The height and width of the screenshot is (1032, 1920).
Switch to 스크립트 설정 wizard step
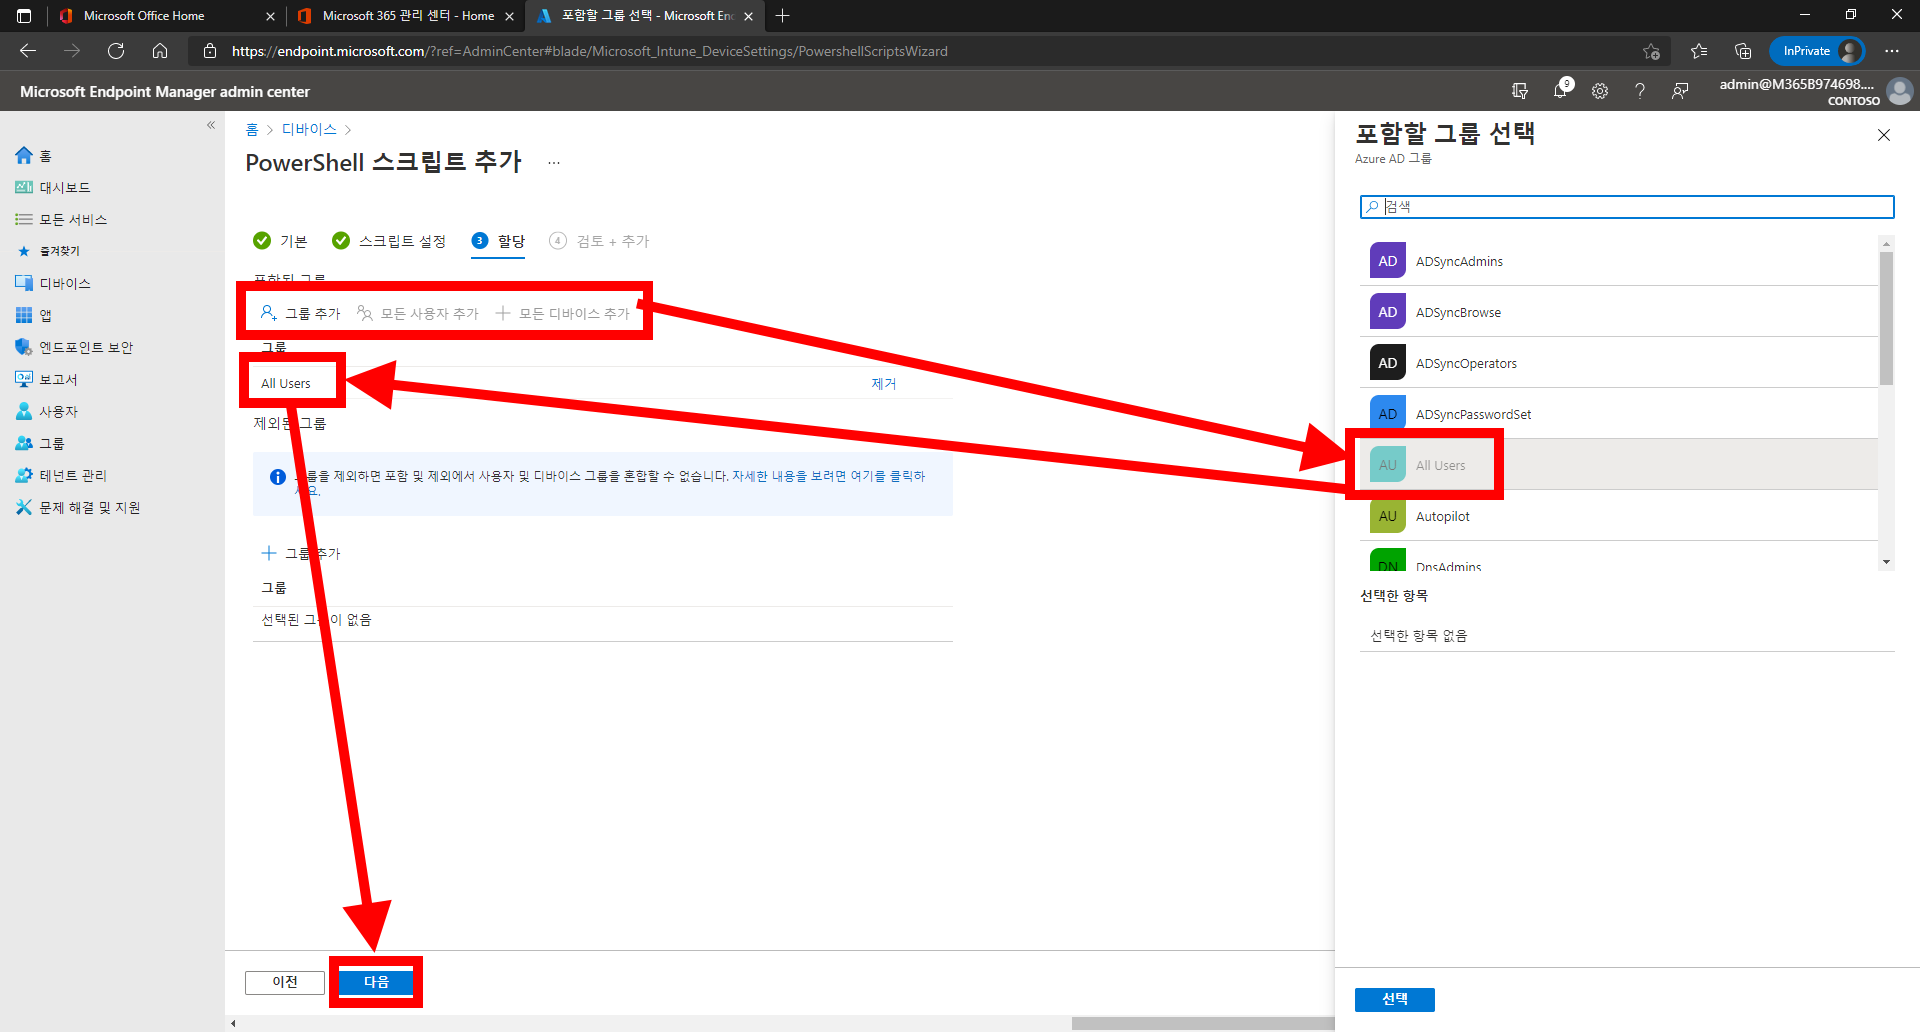[389, 241]
